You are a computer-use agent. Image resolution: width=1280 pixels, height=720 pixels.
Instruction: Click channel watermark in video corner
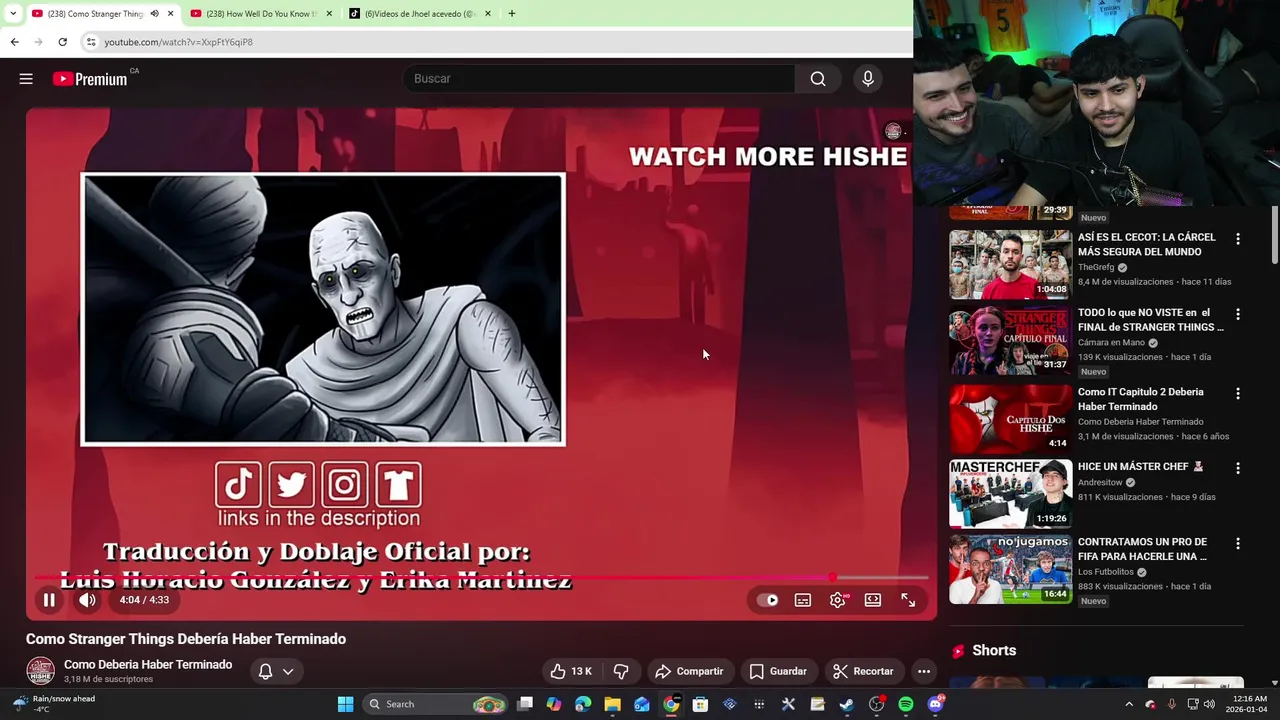click(x=894, y=131)
